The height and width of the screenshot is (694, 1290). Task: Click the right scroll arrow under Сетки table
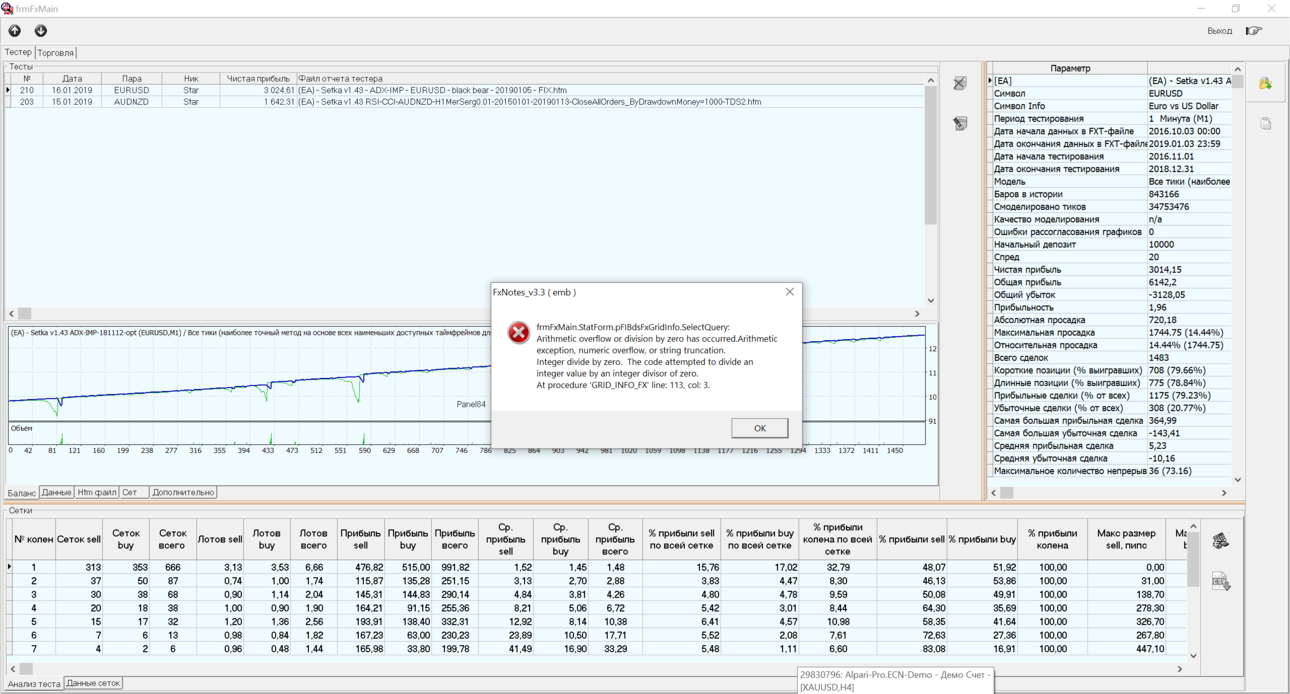coord(1180,669)
